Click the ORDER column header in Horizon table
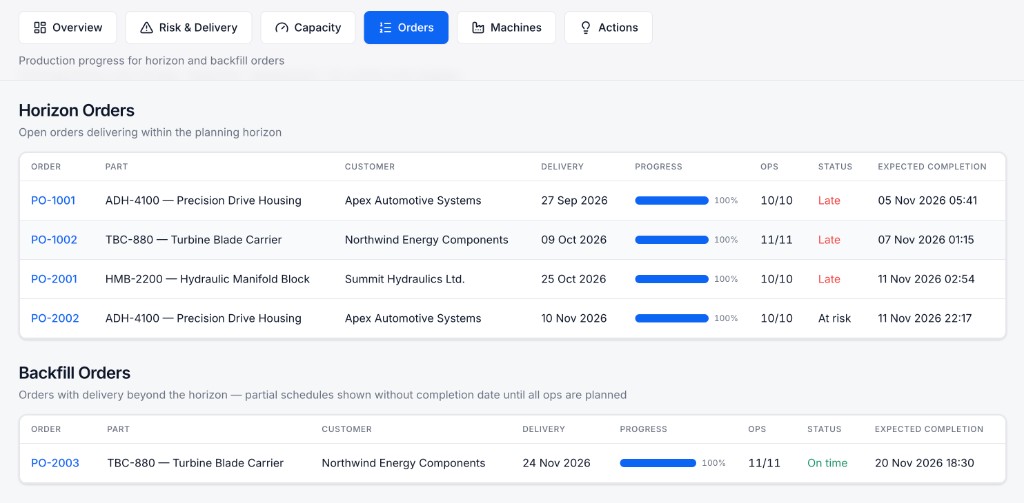Image resolution: width=1024 pixels, height=503 pixels. click(46, 167)
